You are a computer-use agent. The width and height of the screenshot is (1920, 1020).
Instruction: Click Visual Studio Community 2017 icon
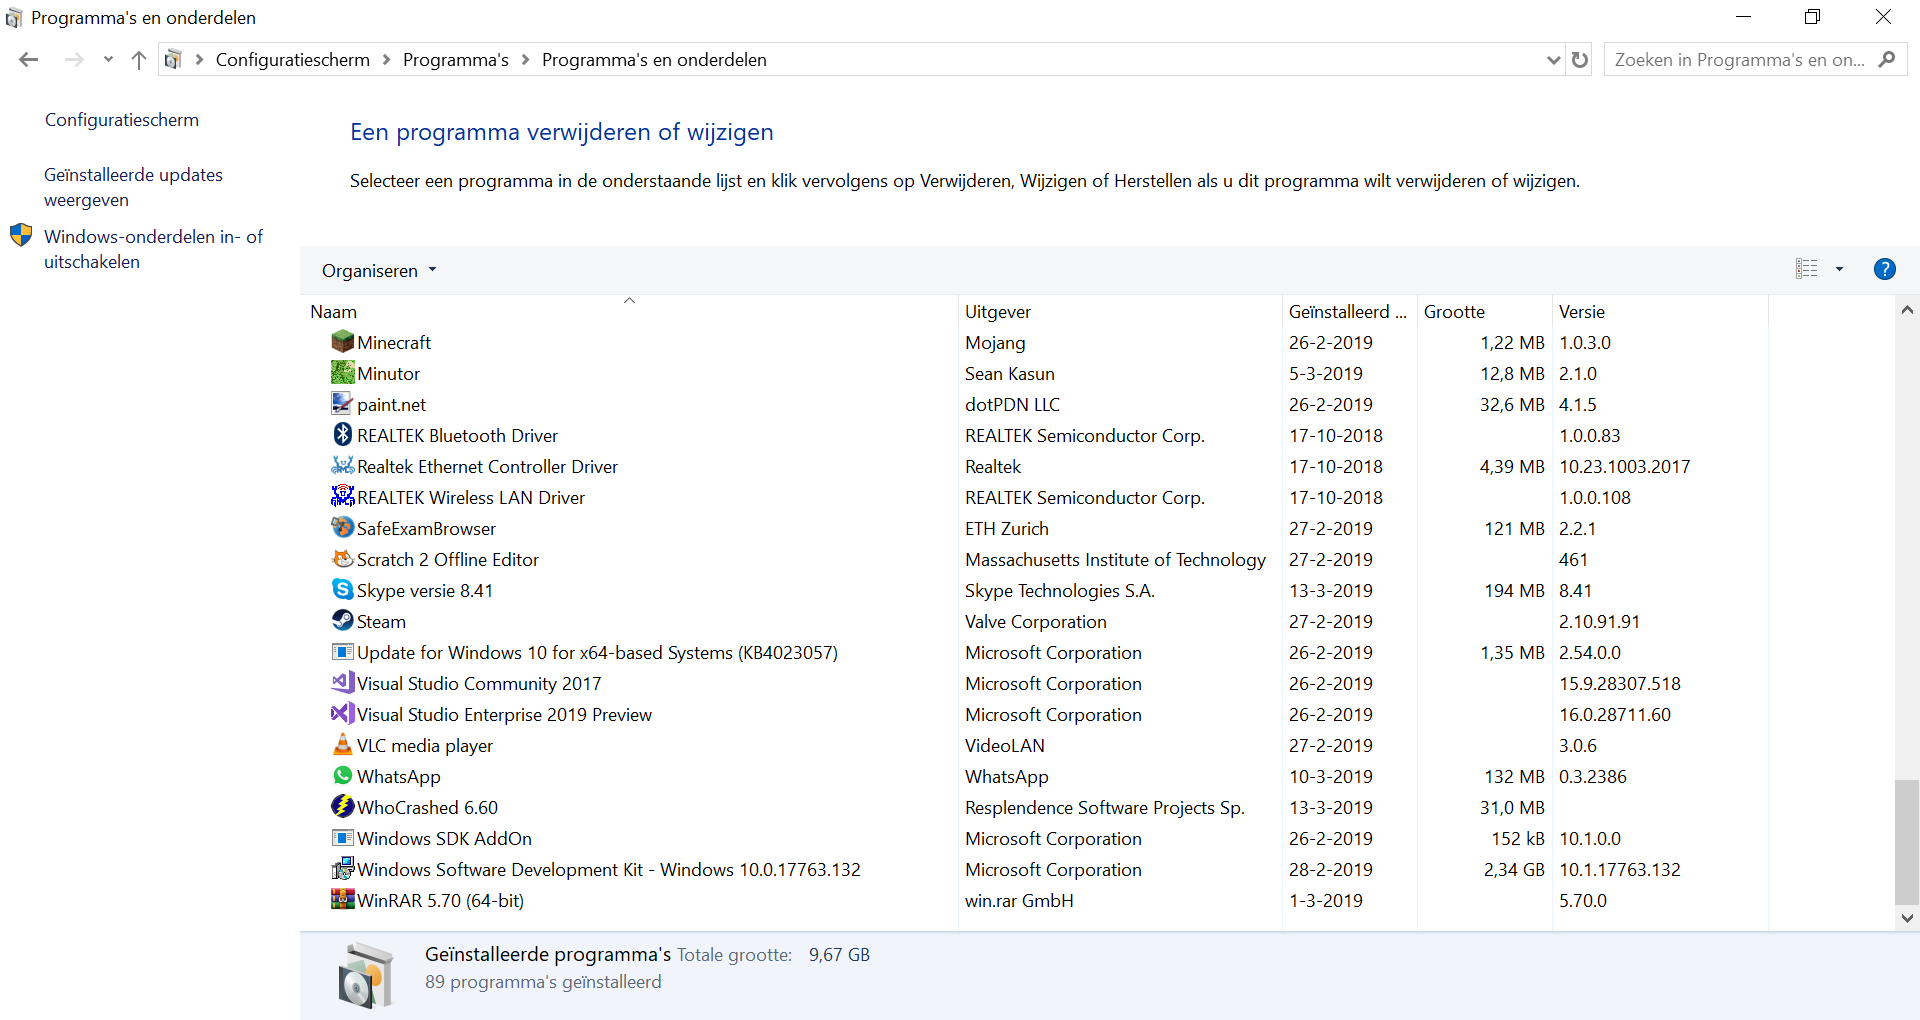(x=343, y=683)
